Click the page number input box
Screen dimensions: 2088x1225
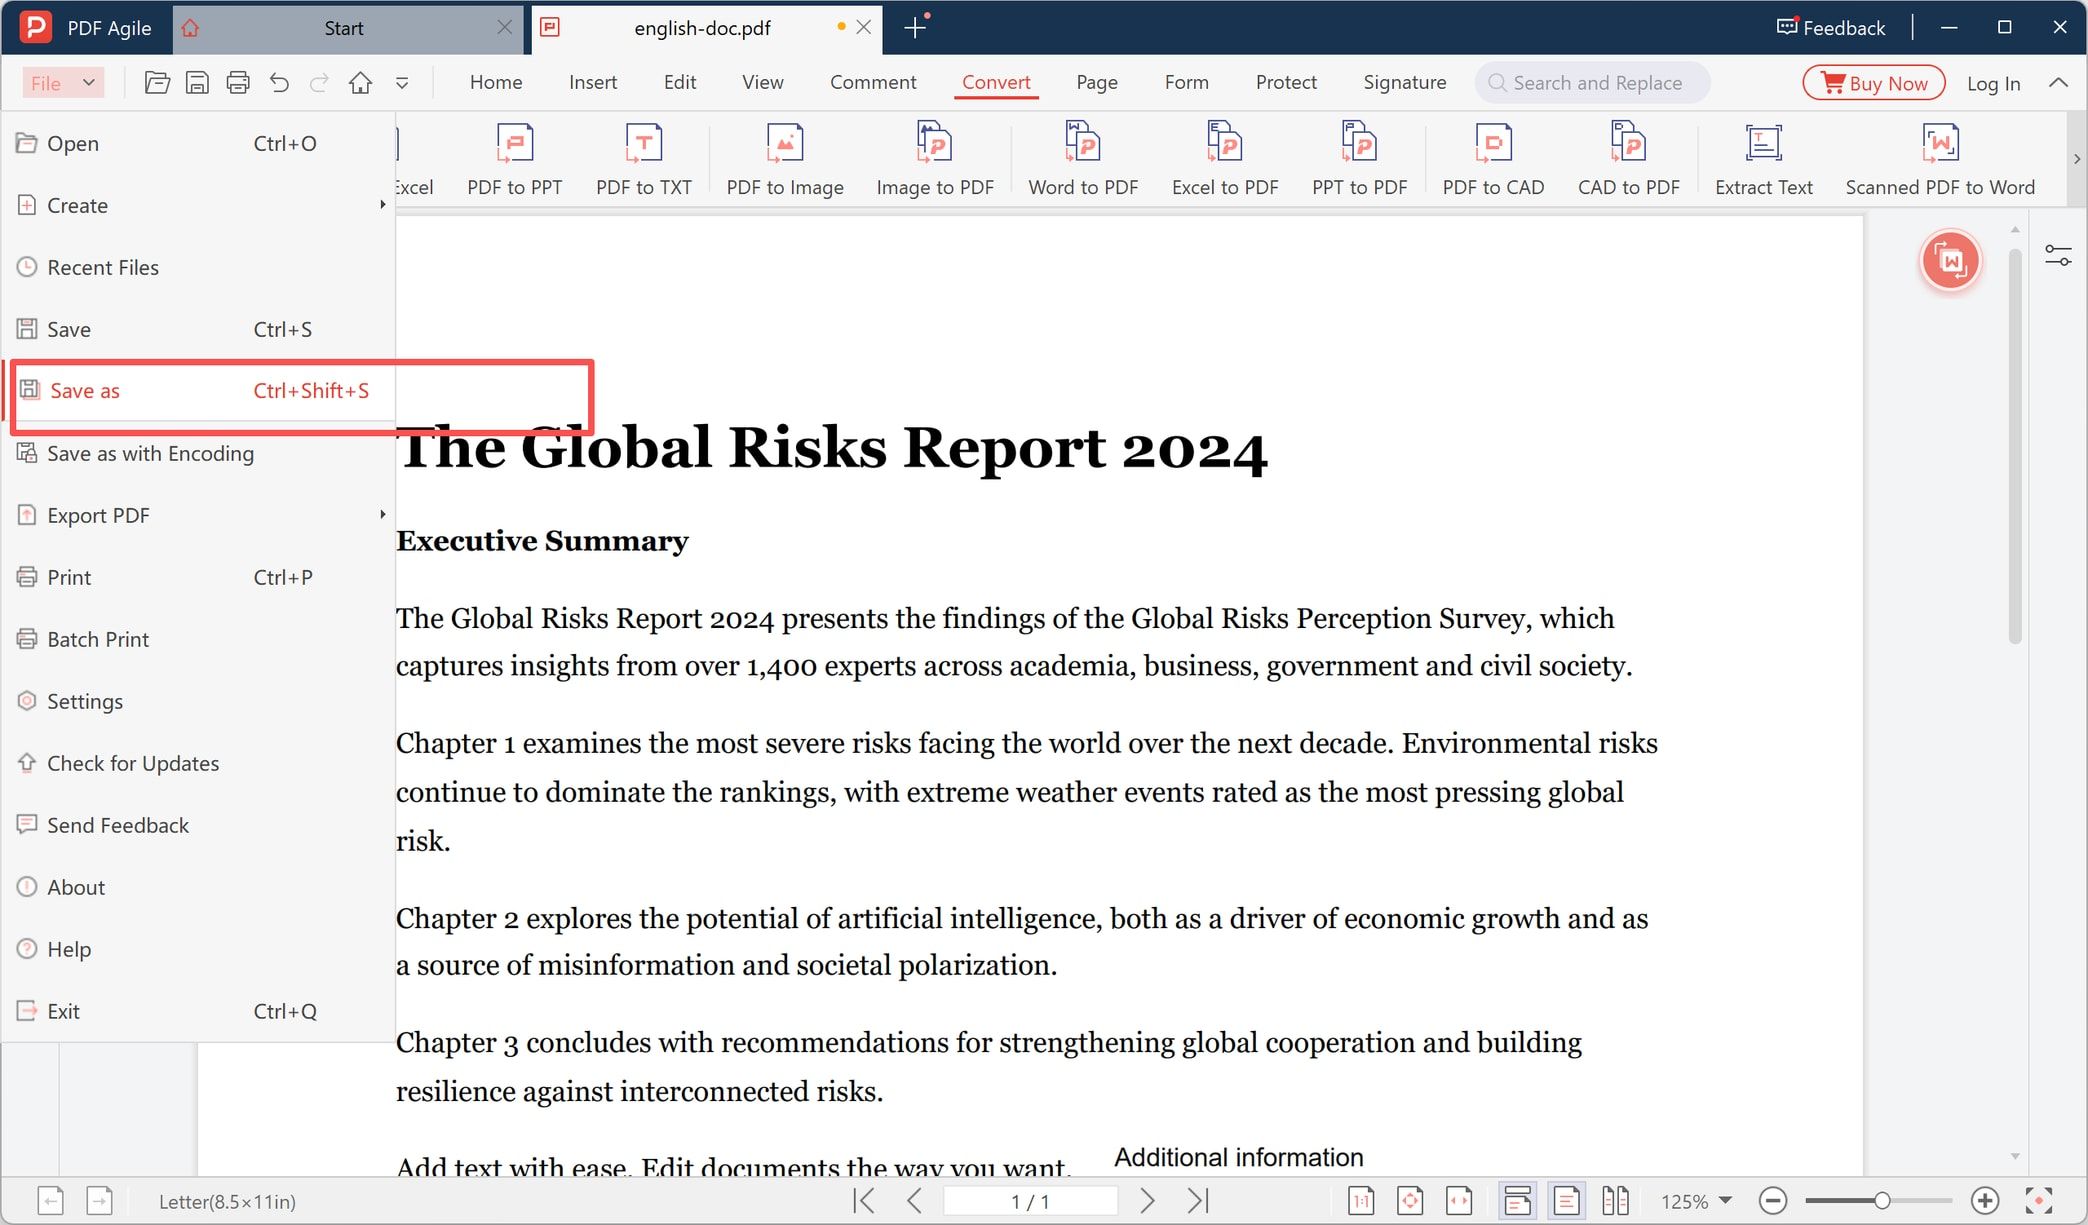tap(1030, 1201)
